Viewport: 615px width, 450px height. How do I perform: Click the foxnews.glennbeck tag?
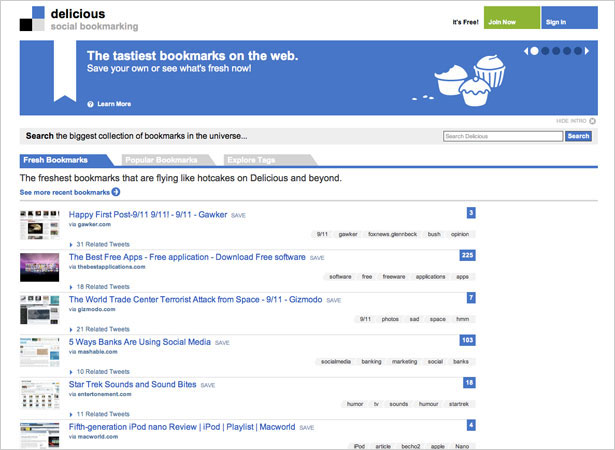pyautogui.click(x=392, y=234)
